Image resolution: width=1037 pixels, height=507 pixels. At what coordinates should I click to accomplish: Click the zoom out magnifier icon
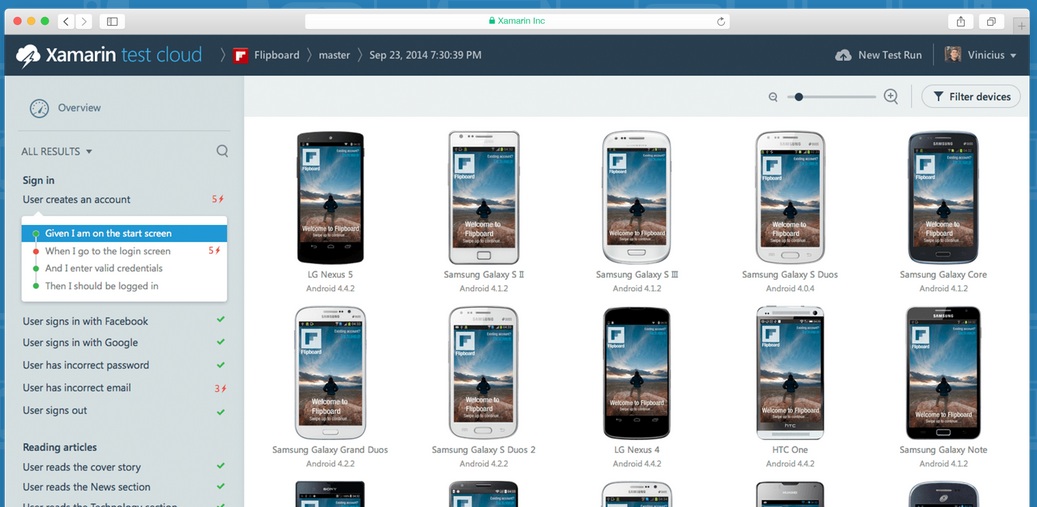[773, 97]
